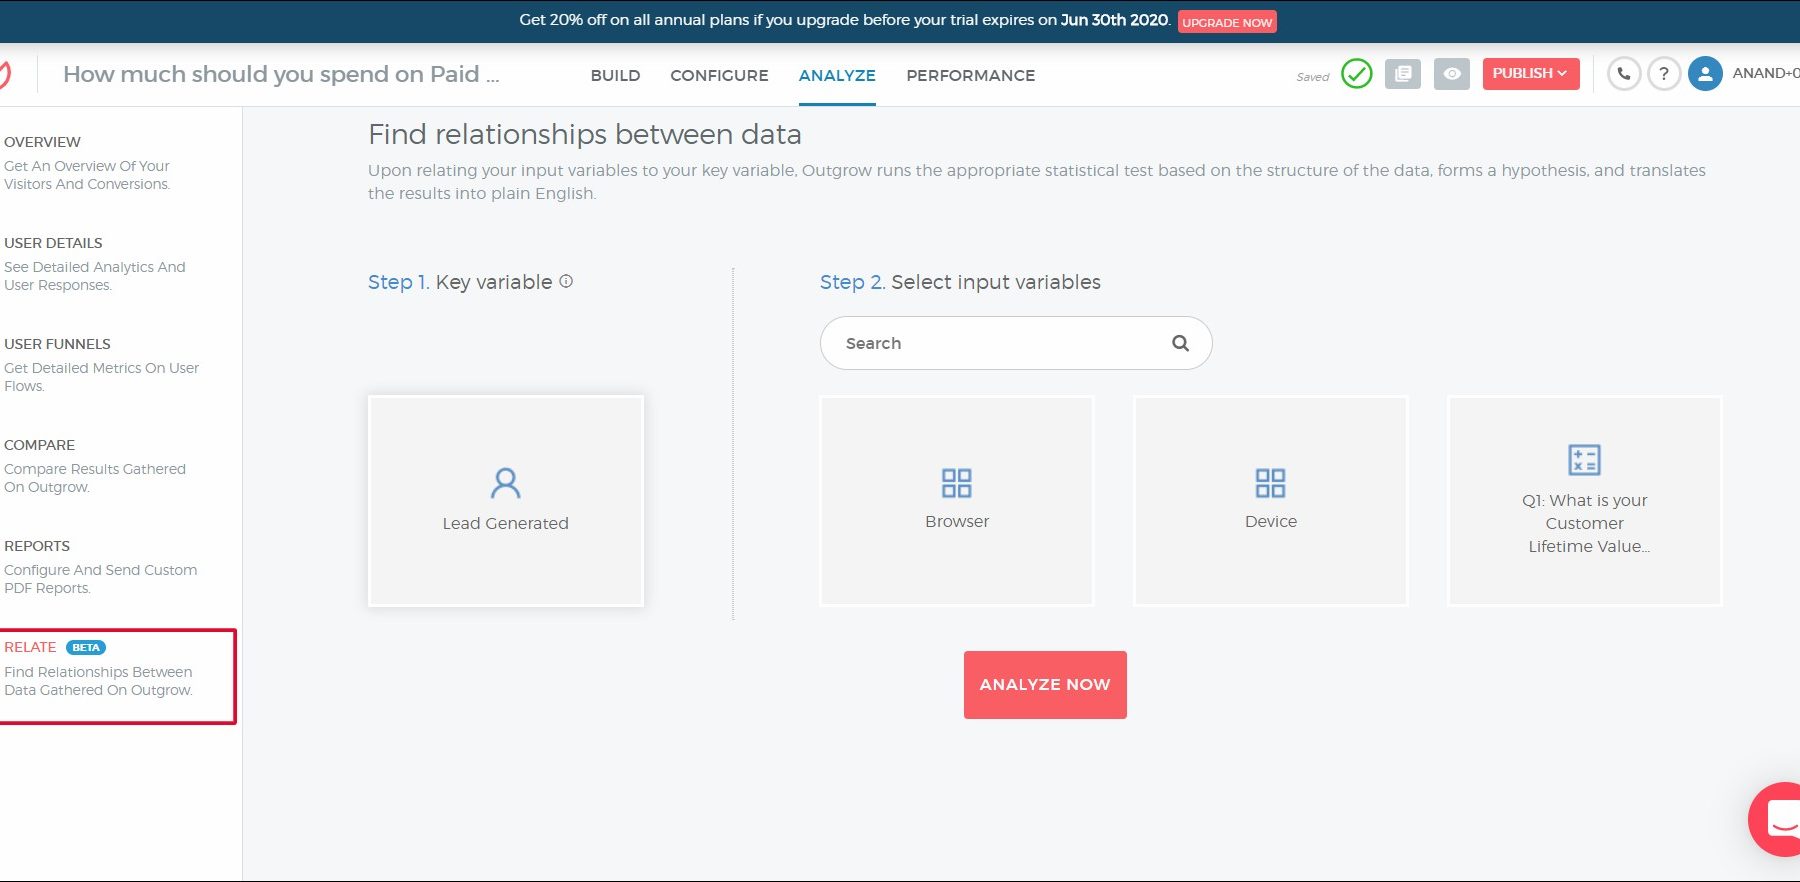1800x882 pixels.
Task: Open User Funnels in the sidebar
Action: coord(58,344)
